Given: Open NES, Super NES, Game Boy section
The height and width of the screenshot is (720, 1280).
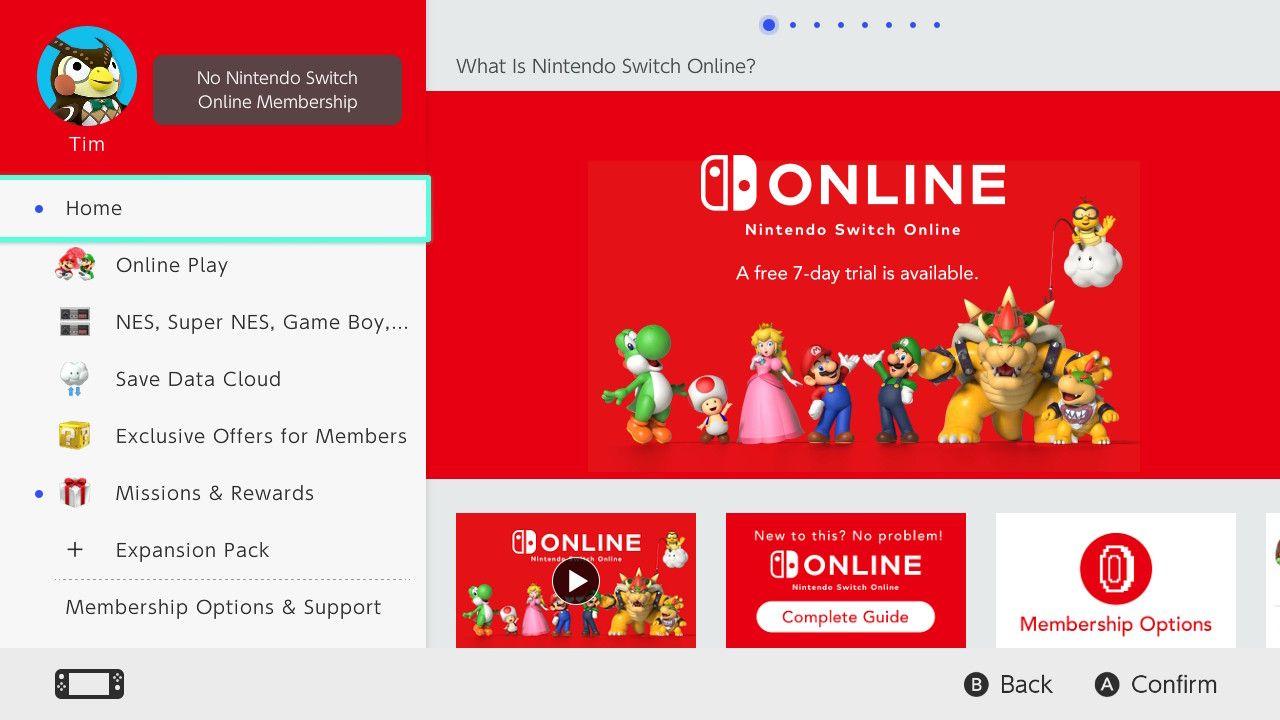Looking at the screenshot, I should tap(215, 322).
